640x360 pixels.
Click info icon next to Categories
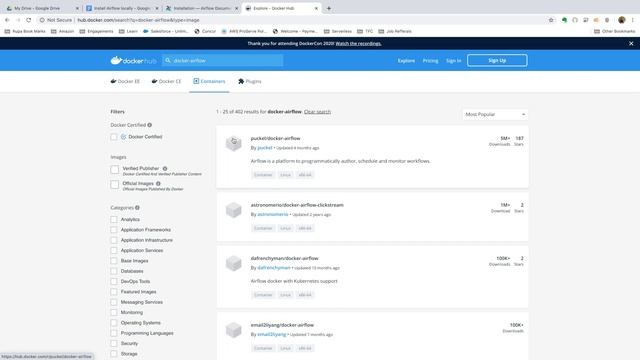(x=137, y=208)
